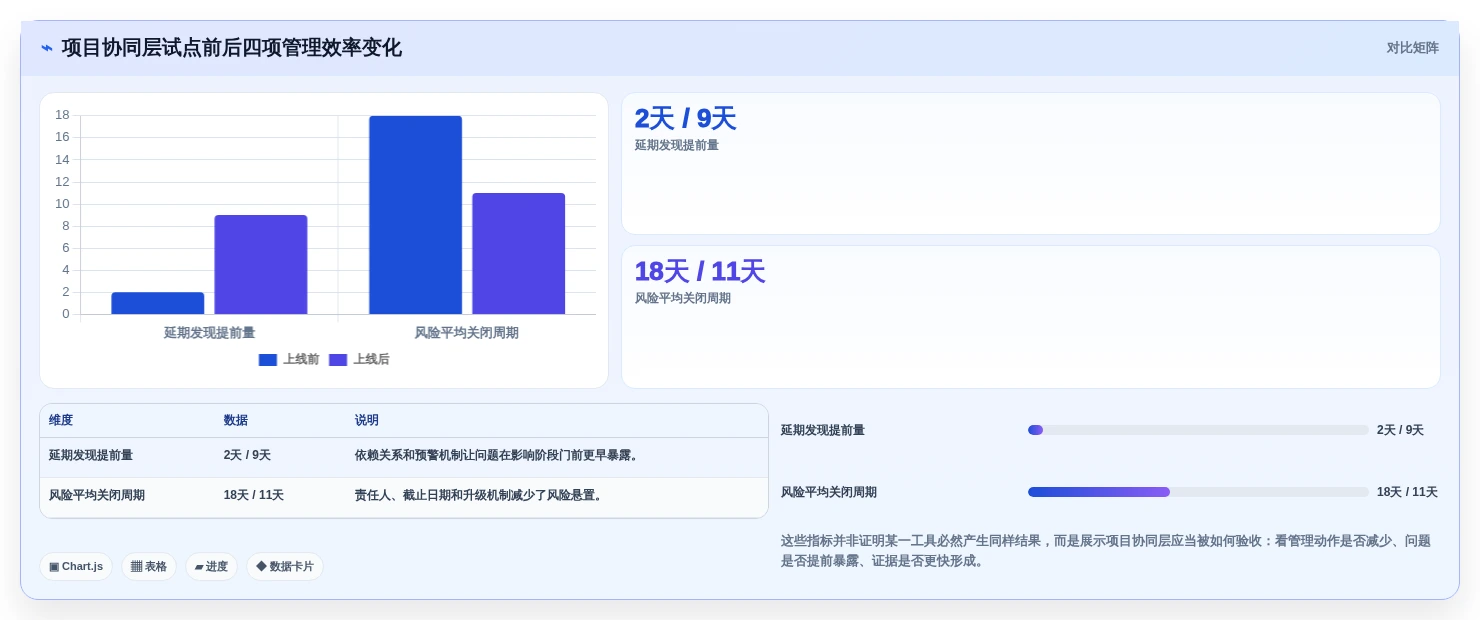This screenshot has width=1480, height=620.
Task: Click the 说明 table column header
Action: tap(367, 421)
